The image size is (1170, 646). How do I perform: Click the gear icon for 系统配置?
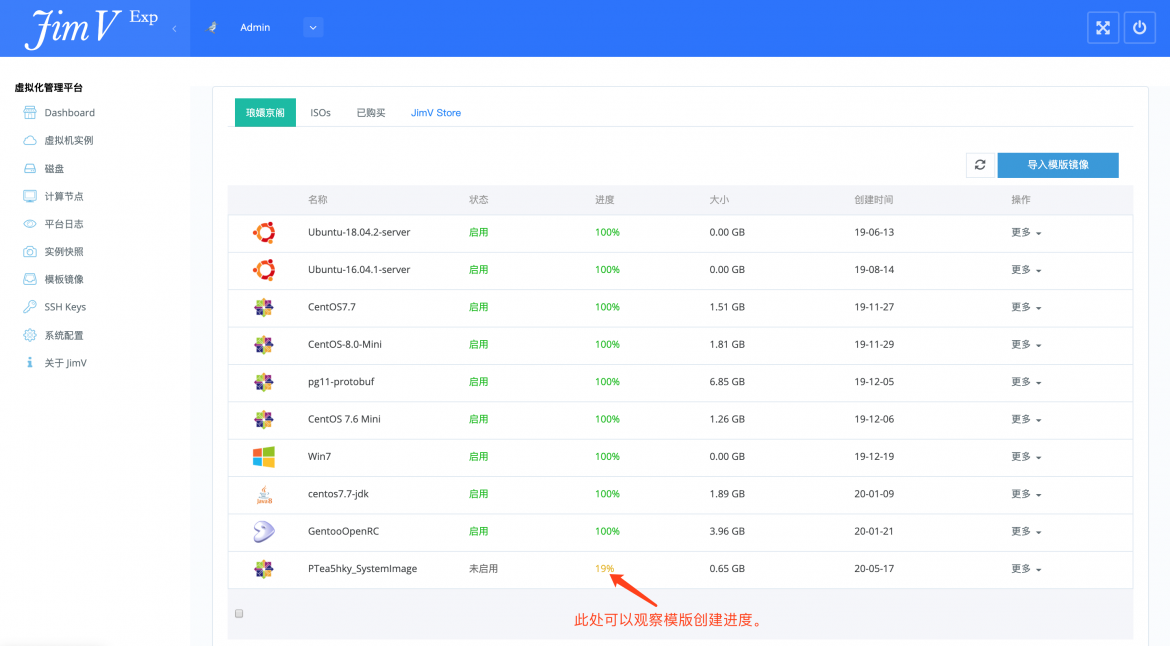coord(30,335)
